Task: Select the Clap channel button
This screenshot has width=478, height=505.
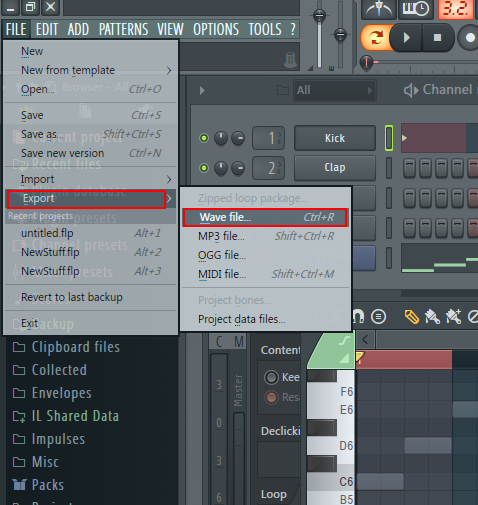Action: point(335,168)
